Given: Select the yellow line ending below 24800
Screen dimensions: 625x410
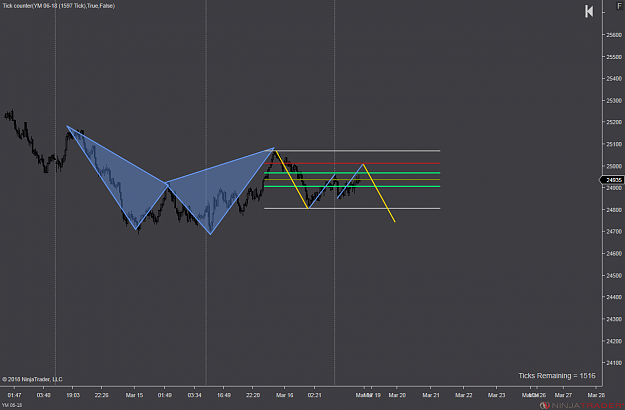Looking at the screenshot, I should click(x=379, y=194).
